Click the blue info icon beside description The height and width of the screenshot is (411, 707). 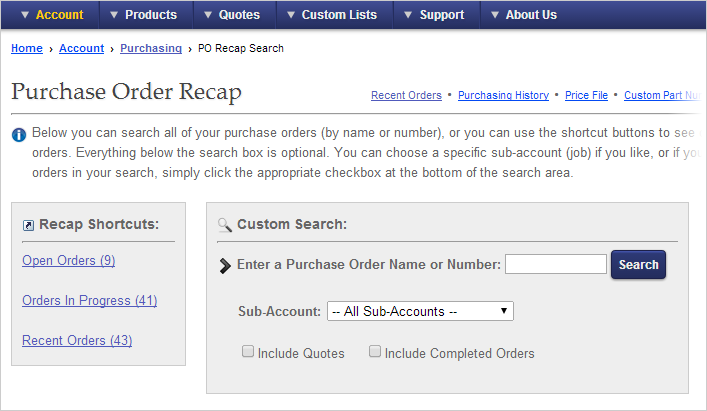pos(18,134)
